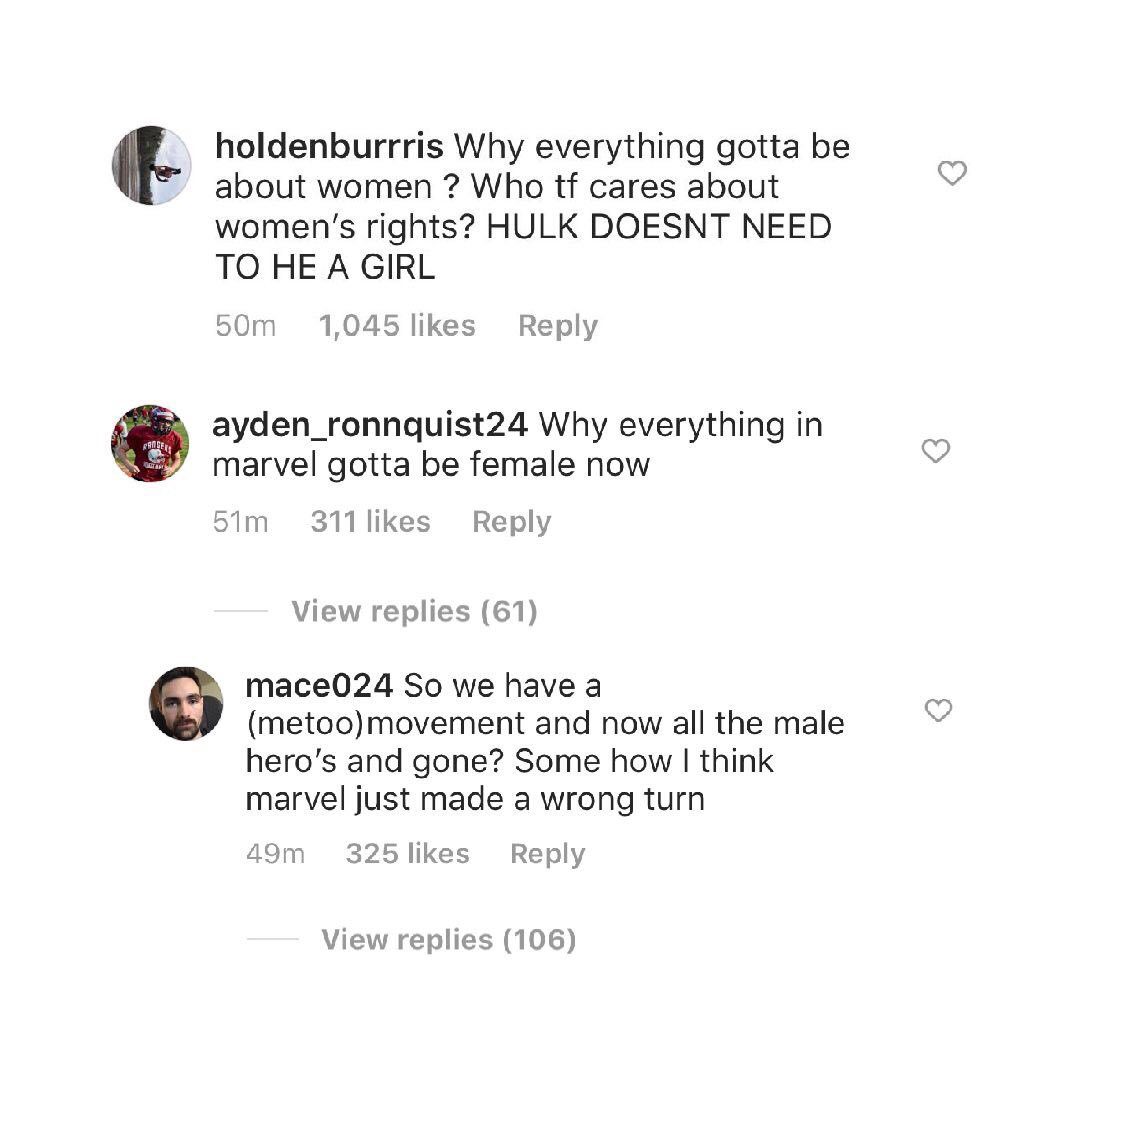
Task: Open holdenburrris profile picture
Action: tap(151, 166)
